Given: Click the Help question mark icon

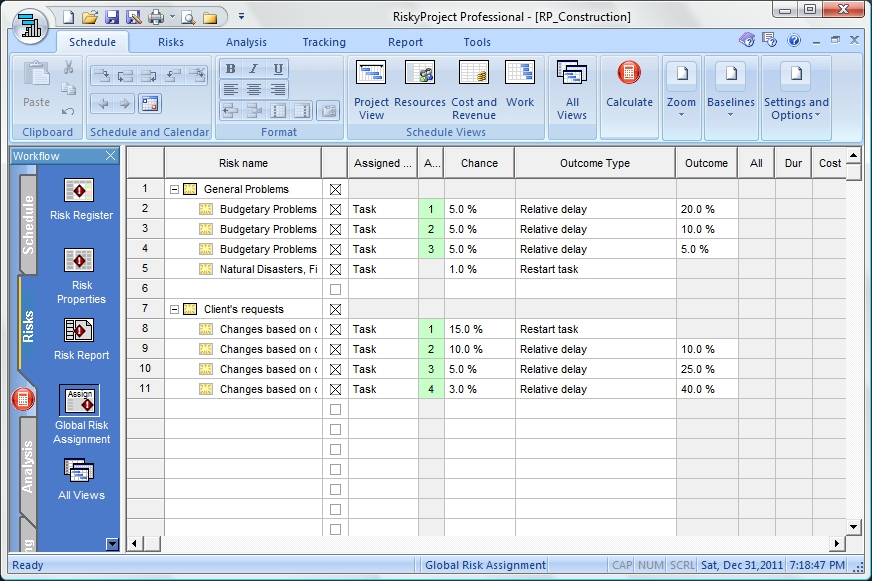Looking at the screenshot, I should point(794,40).
